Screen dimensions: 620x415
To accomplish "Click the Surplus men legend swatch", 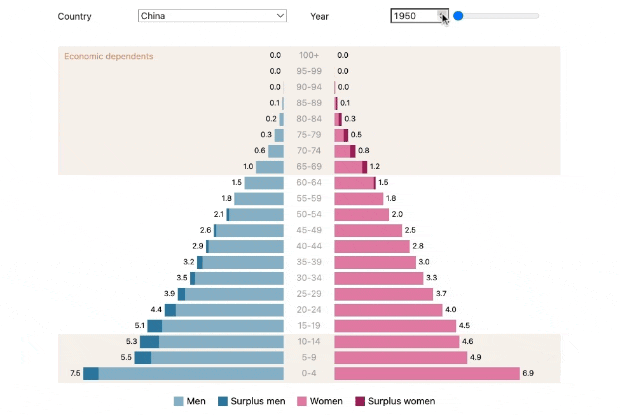I will click(x=223, y=401).
